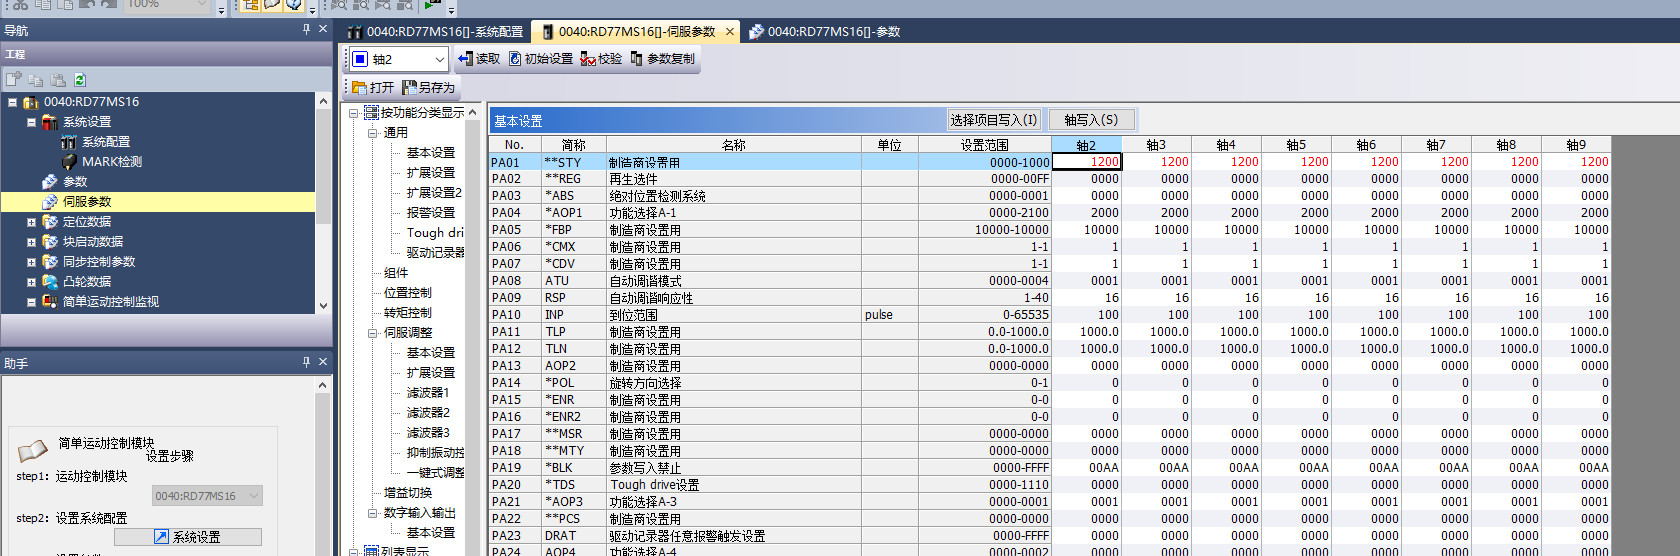Open the 轴2 axis selection dropdown
Image resolution: width=1680 pixels, height=556 pixels.
click(x=439, y=60)
